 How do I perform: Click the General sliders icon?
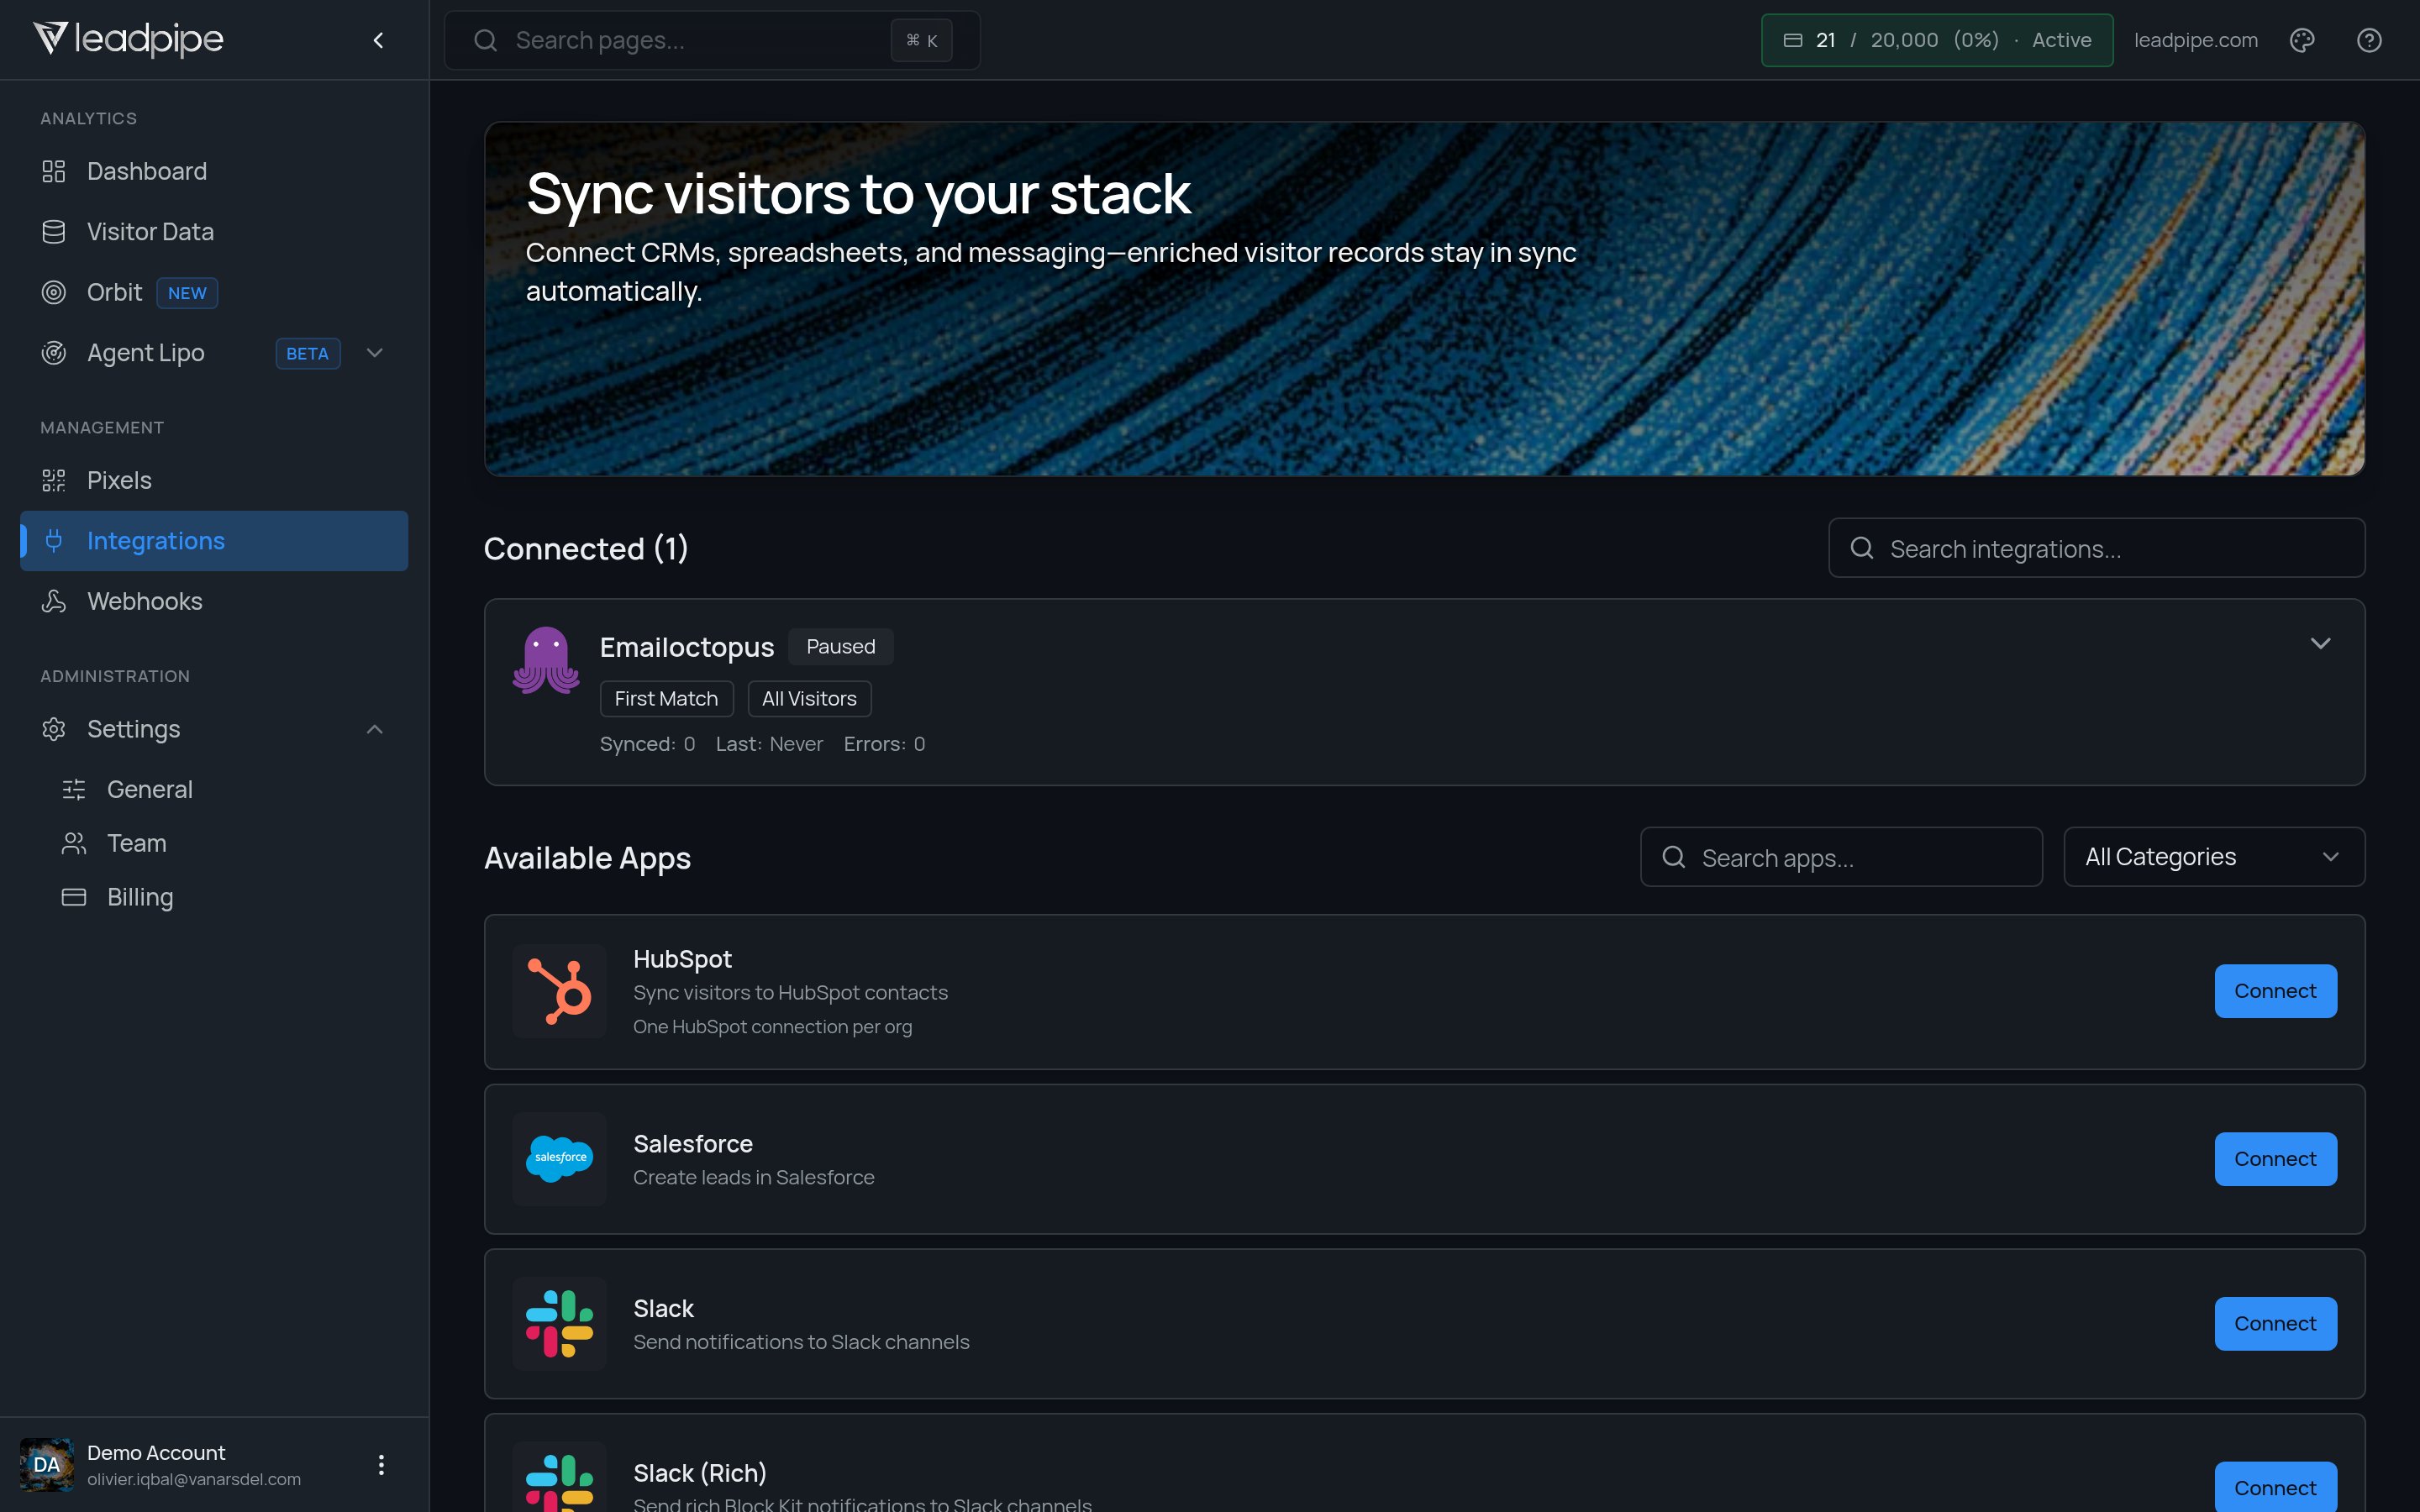(74, 789)
